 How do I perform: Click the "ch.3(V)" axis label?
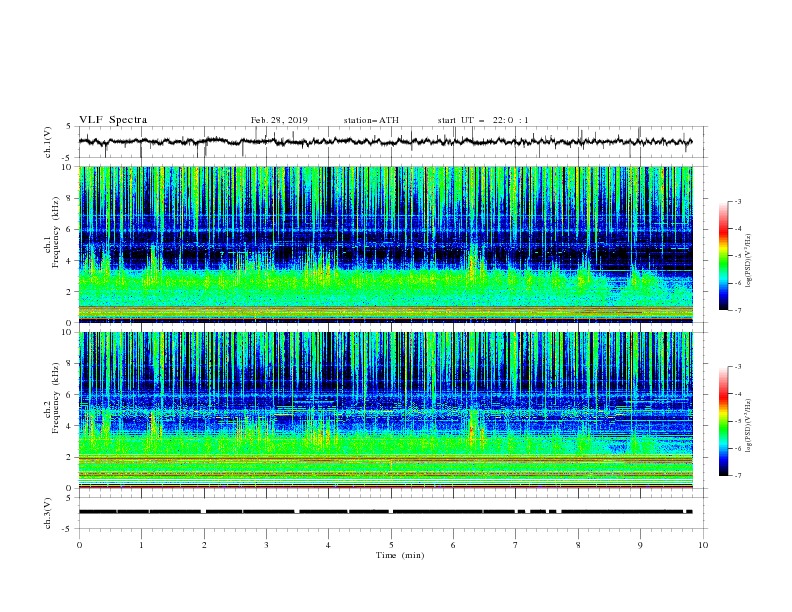(48, 513)
